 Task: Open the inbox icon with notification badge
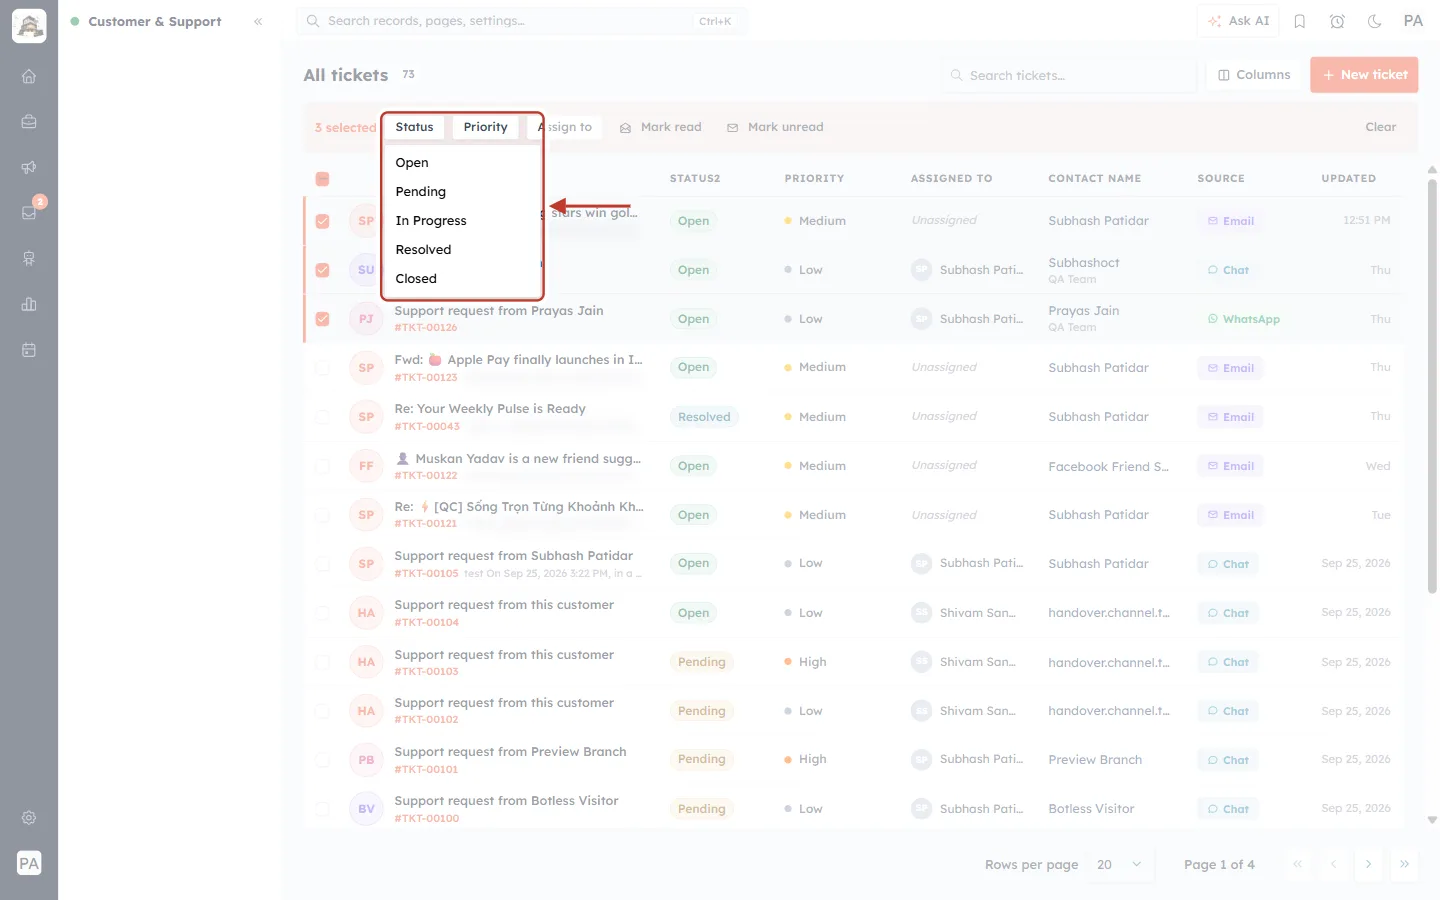point(29,213)
